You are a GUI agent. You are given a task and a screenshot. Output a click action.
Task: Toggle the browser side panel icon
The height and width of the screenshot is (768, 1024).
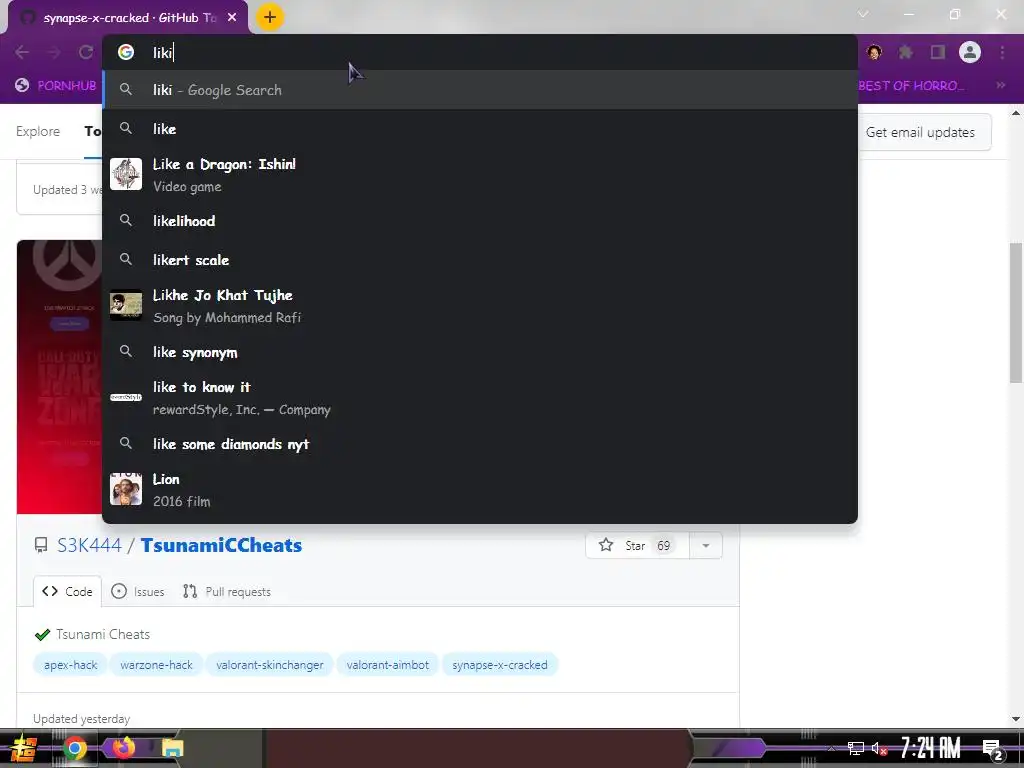938,52
